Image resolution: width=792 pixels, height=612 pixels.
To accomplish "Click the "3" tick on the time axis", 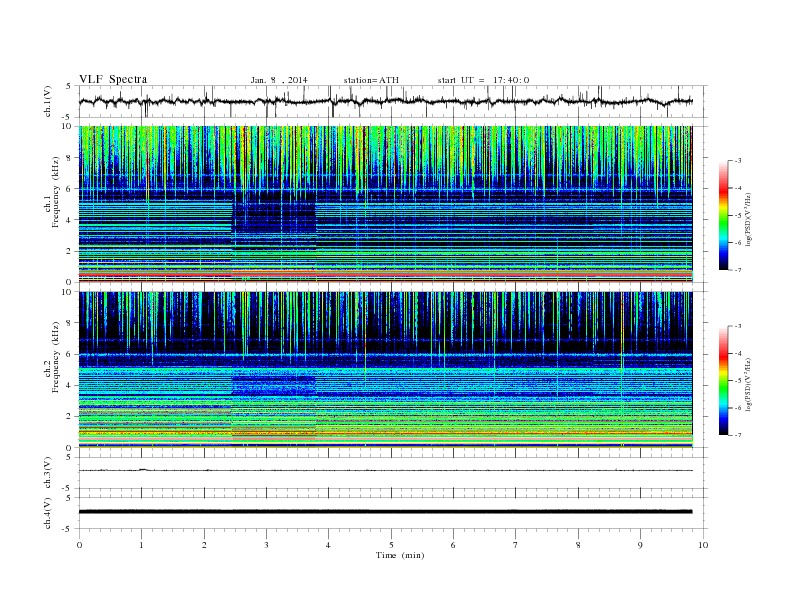I will point(266,545).
